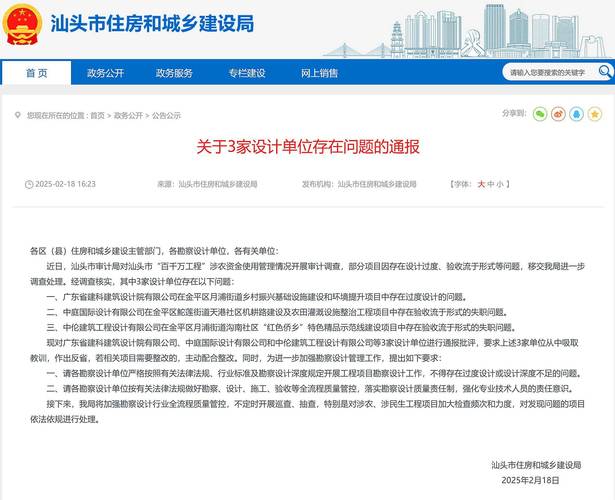Click requirement 一 starting 请各勘察设计单位严格
This screenshot has height=500, width=615.
314,373
